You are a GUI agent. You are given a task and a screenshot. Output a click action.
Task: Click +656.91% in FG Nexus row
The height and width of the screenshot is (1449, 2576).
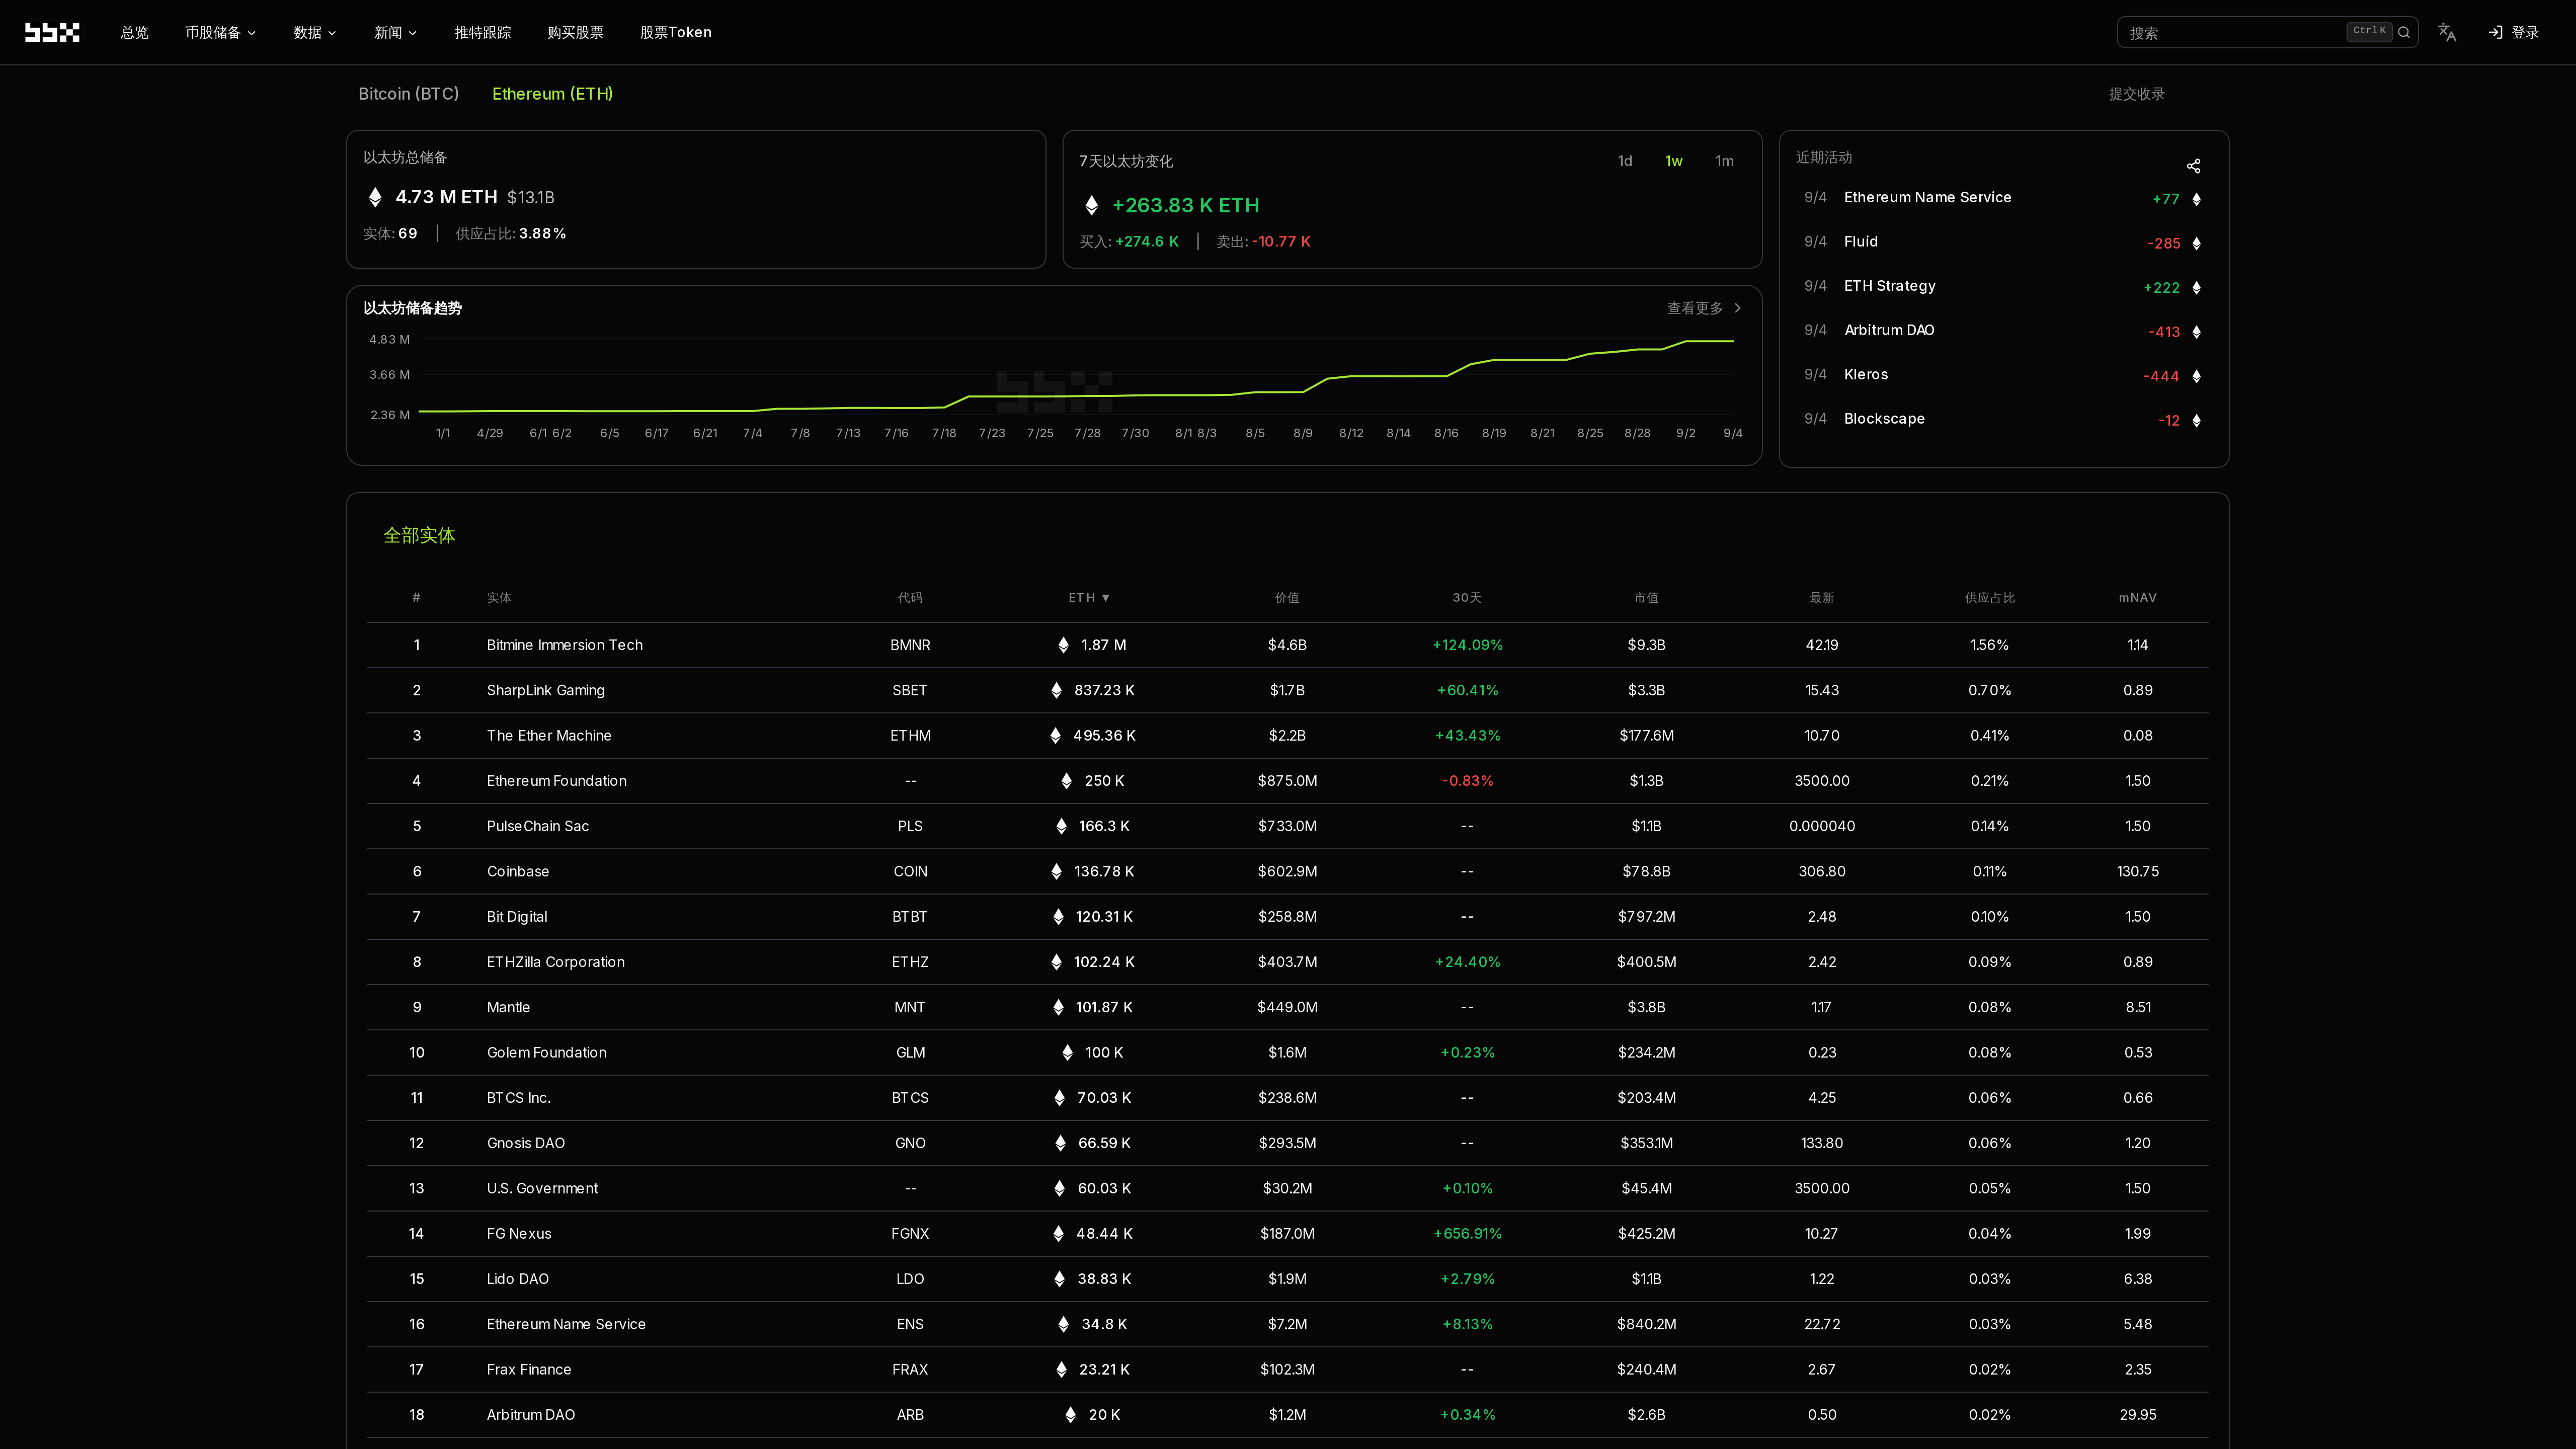pos(1467,1233)
